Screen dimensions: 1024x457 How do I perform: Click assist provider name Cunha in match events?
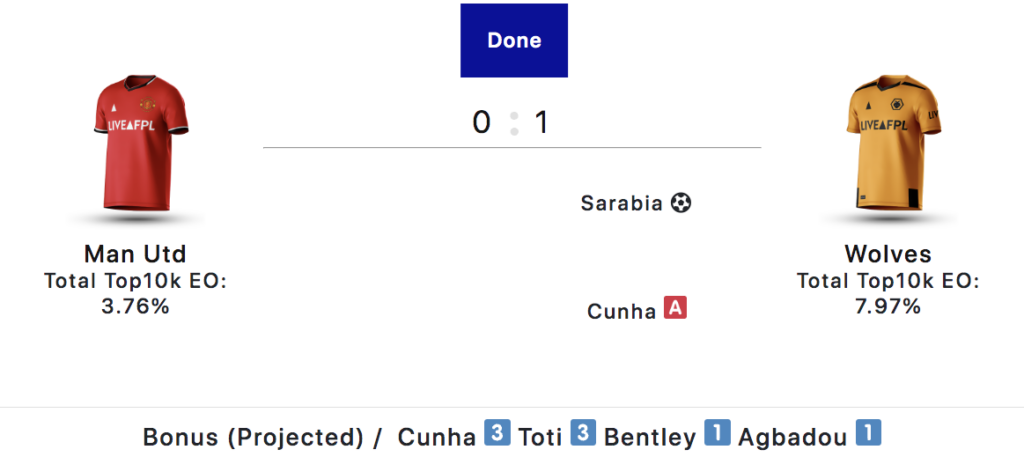[621, 311]
